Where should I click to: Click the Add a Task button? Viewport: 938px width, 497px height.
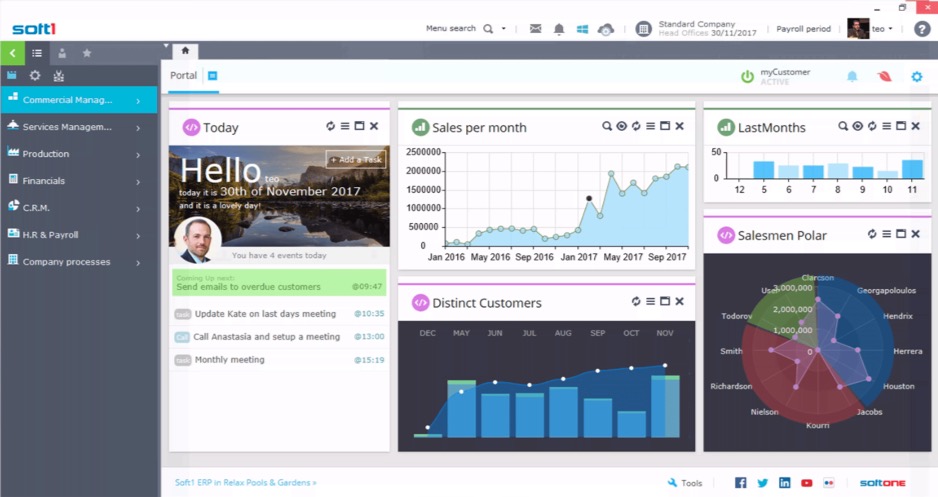point(356,159)
